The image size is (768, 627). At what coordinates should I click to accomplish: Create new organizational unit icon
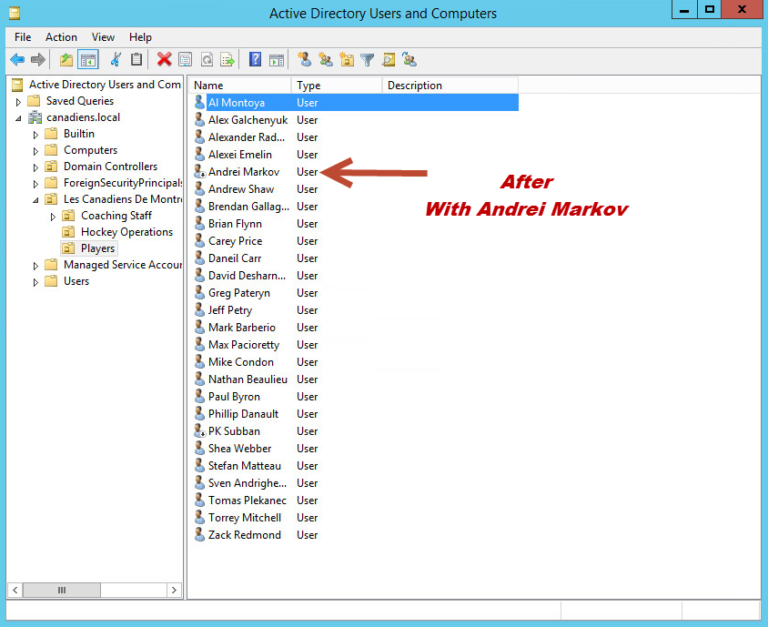pos(347,60)
